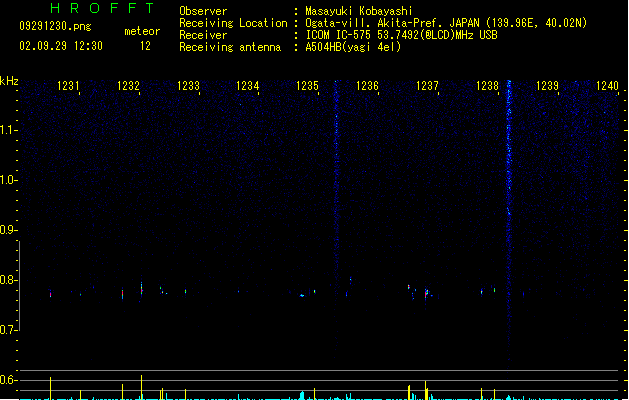Image resolution: width=629 pixels, height=400 pixels.
Task: Select observer name Masayuki Kobayashi
Action: [x=359, y=11]
